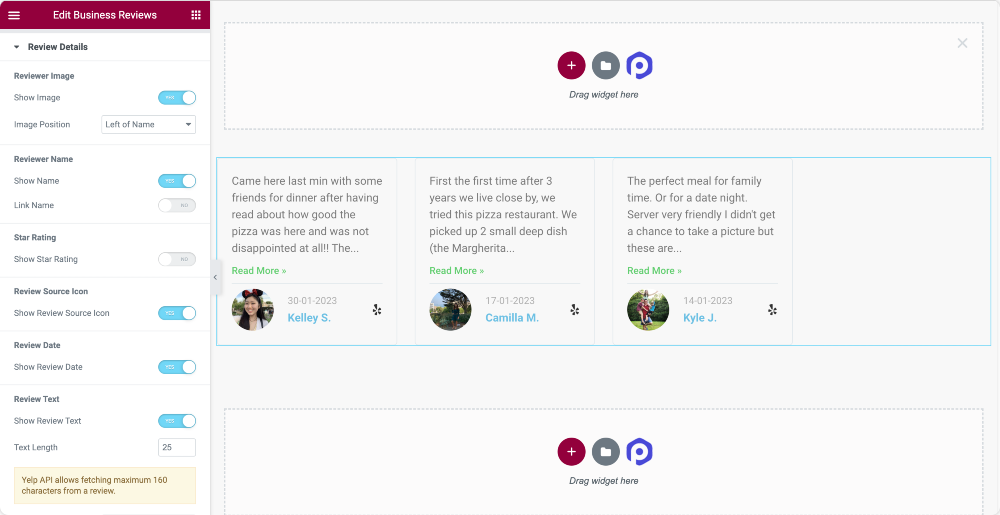The width and height of the screenshot is (1000, 515).
Task: Click the top PowerPack templates icon
Action: [639, 66]
